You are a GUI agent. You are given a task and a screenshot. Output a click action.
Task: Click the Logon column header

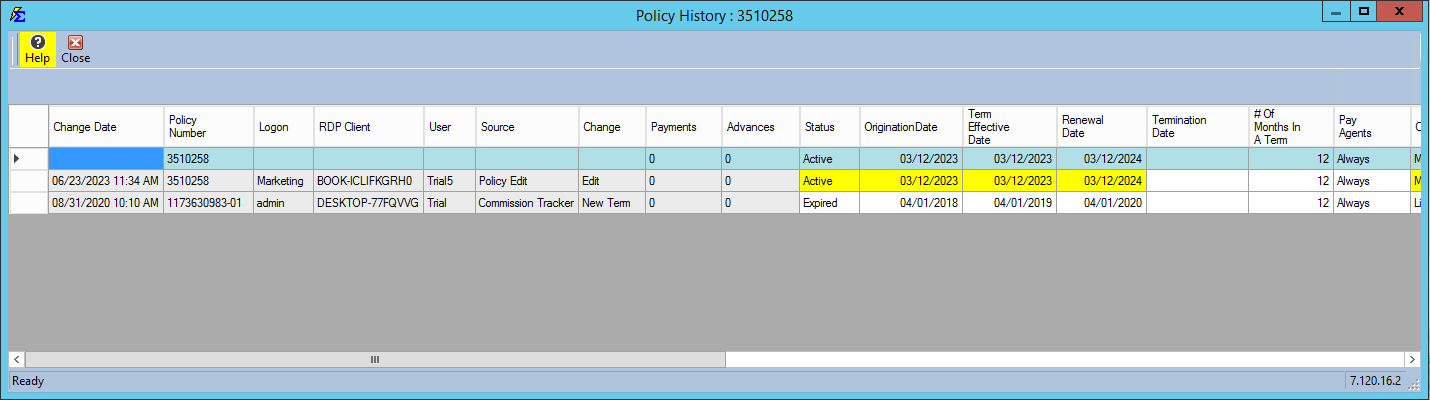point(284,127)
